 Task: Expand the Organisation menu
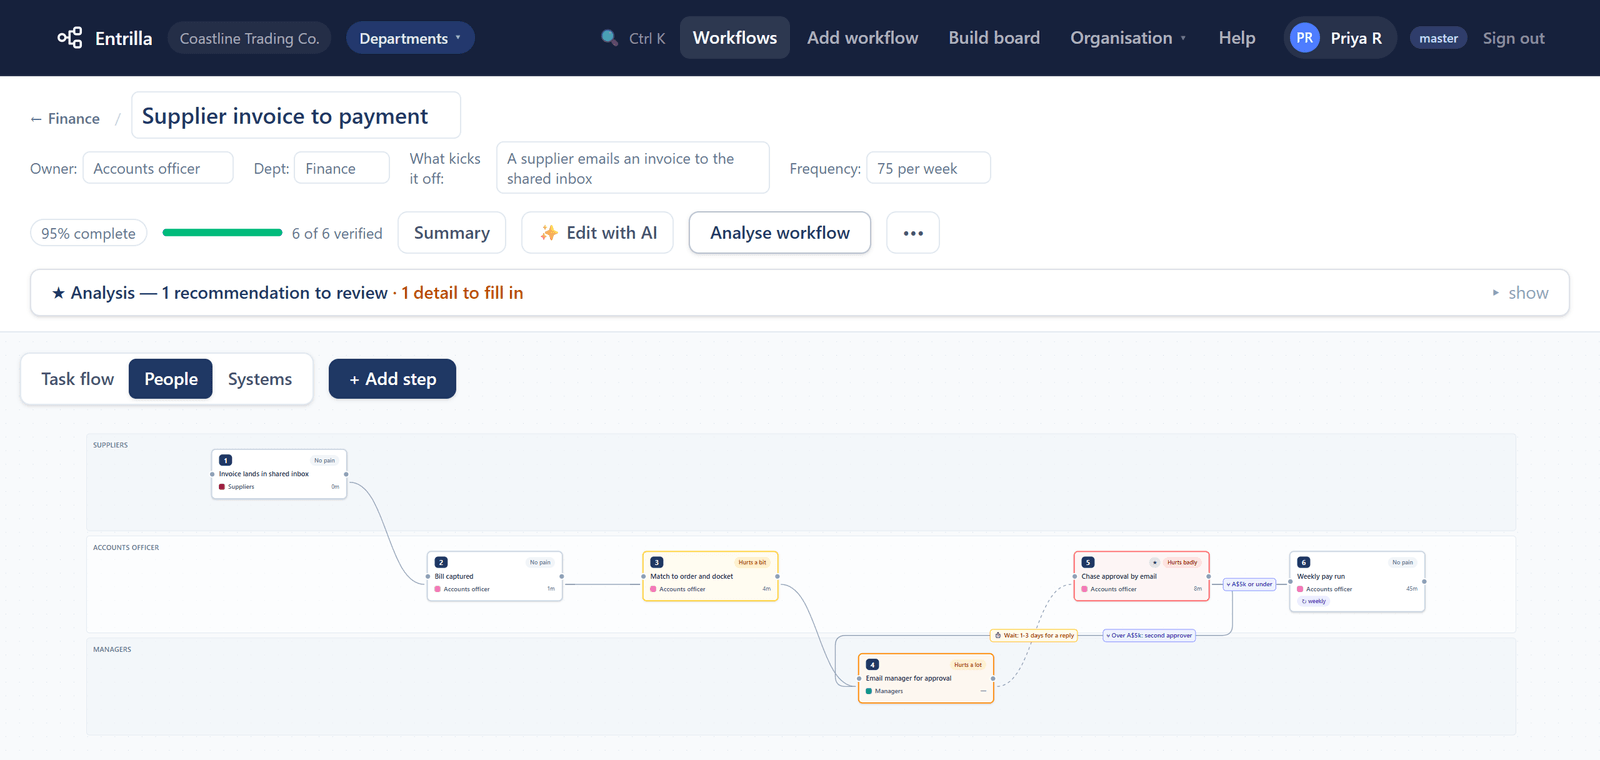point(1128,38)
